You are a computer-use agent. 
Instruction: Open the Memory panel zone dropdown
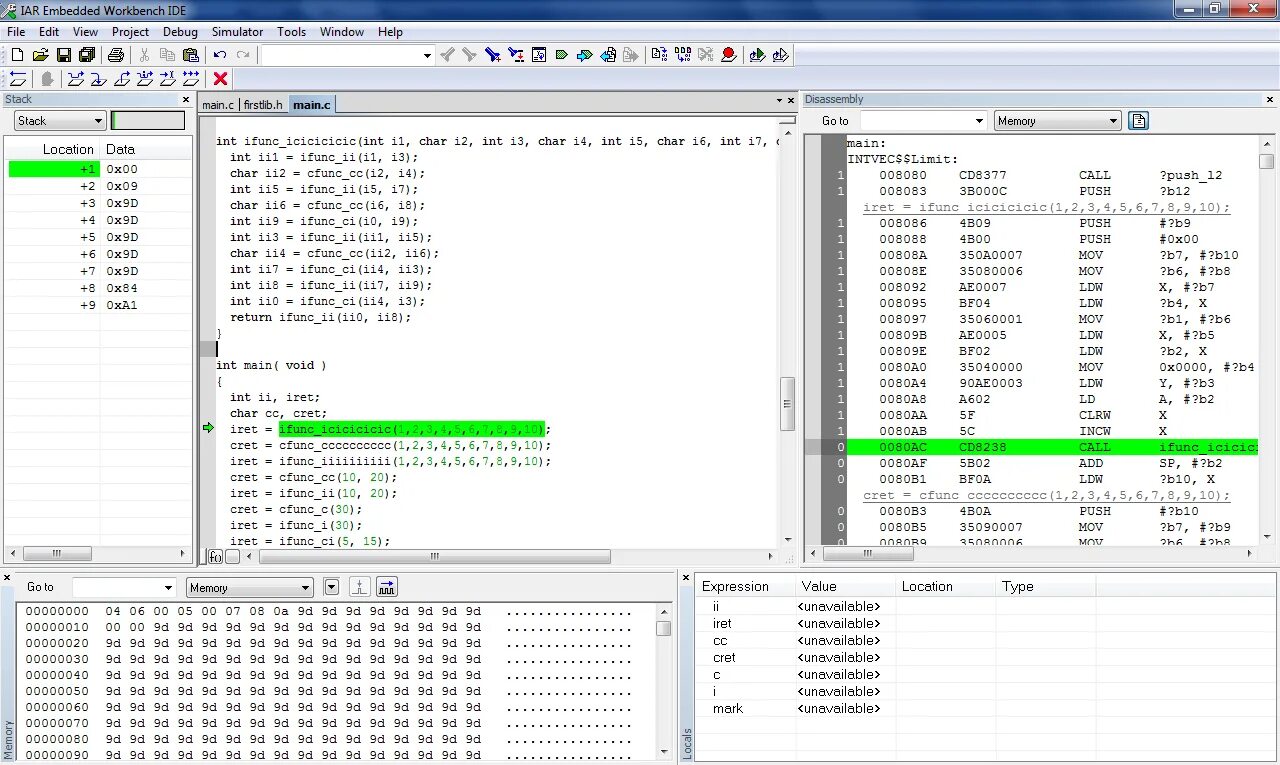point(249,587)
